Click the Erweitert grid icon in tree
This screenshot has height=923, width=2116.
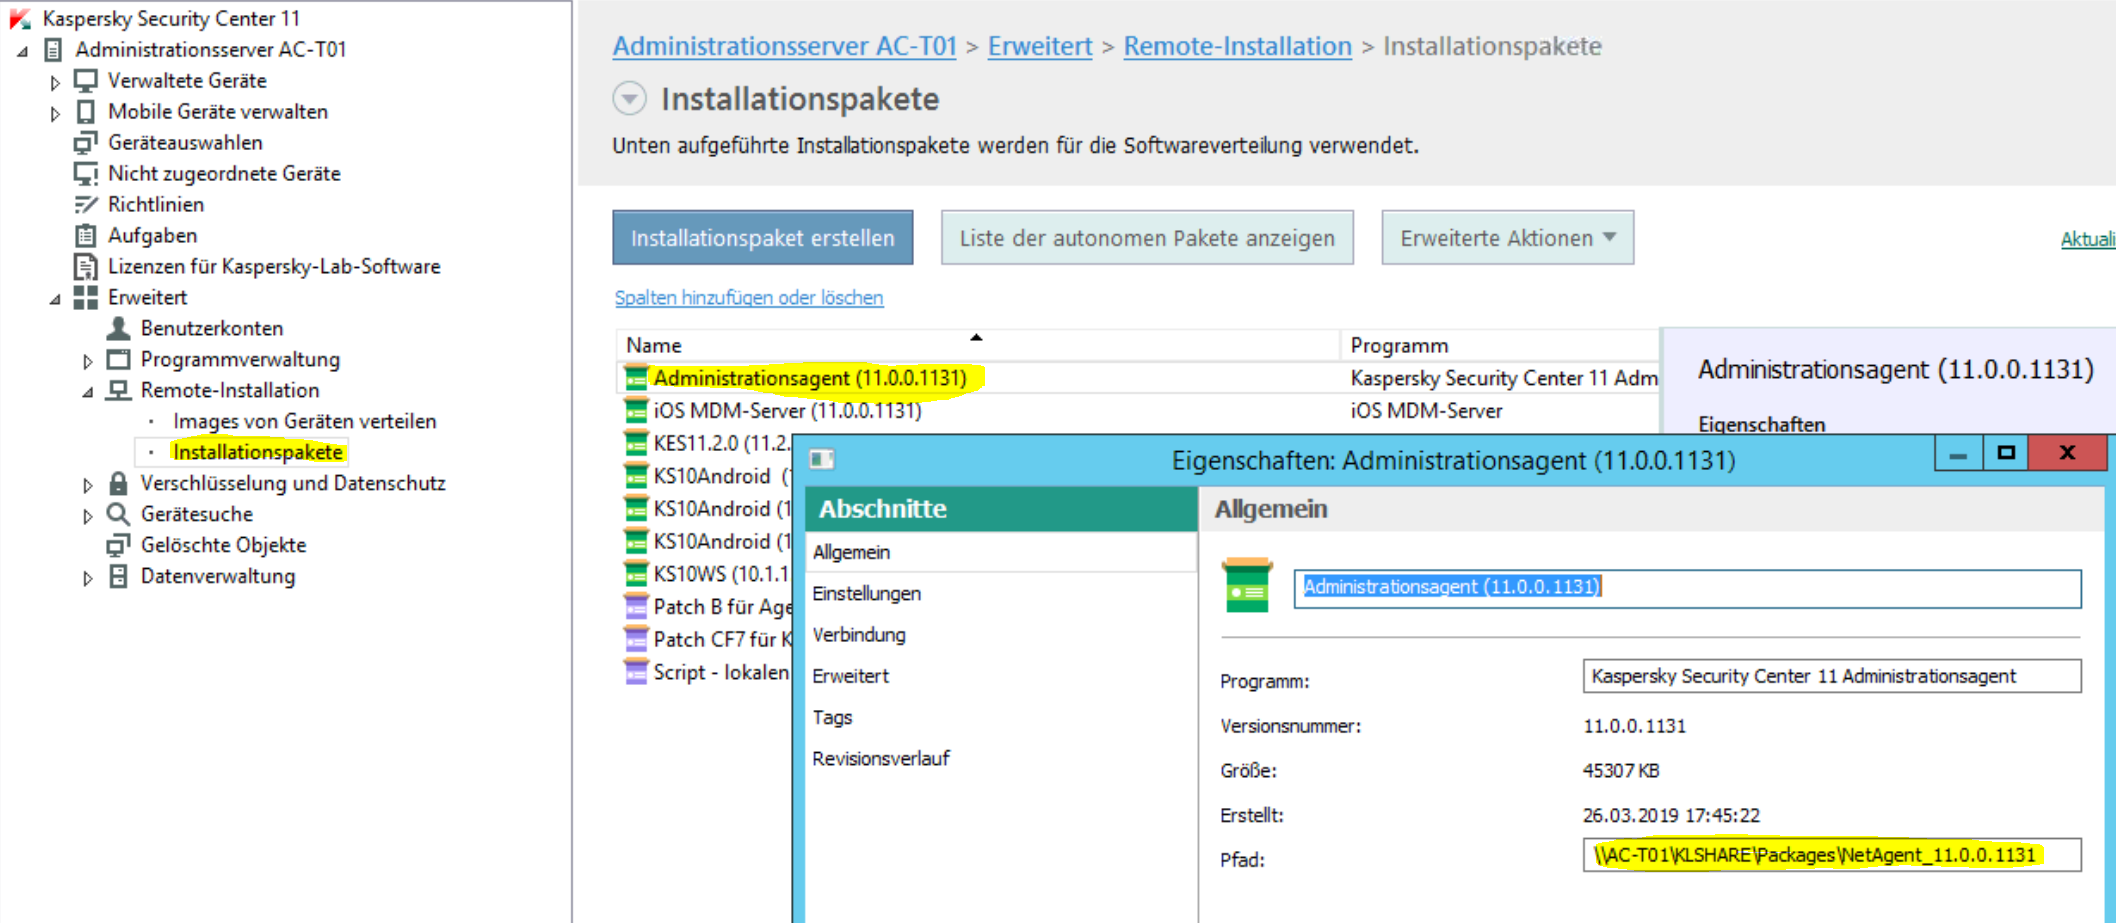[x=86, y=297]
